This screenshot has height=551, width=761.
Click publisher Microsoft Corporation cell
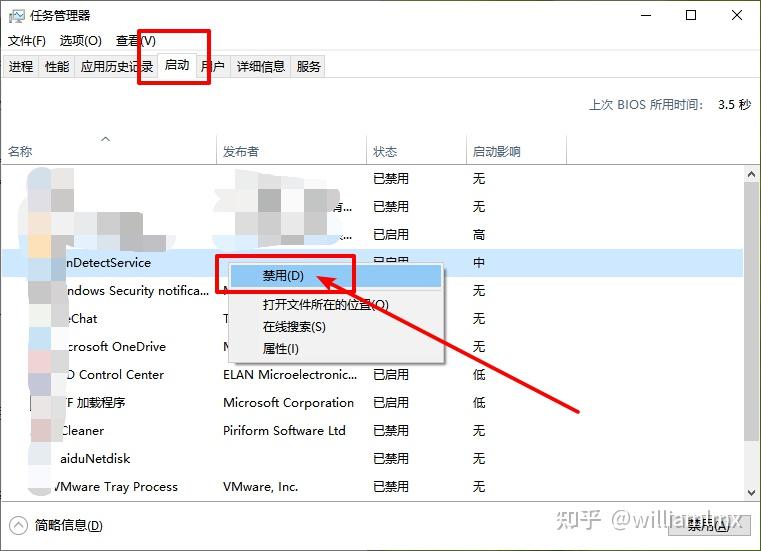pos(288,403)
